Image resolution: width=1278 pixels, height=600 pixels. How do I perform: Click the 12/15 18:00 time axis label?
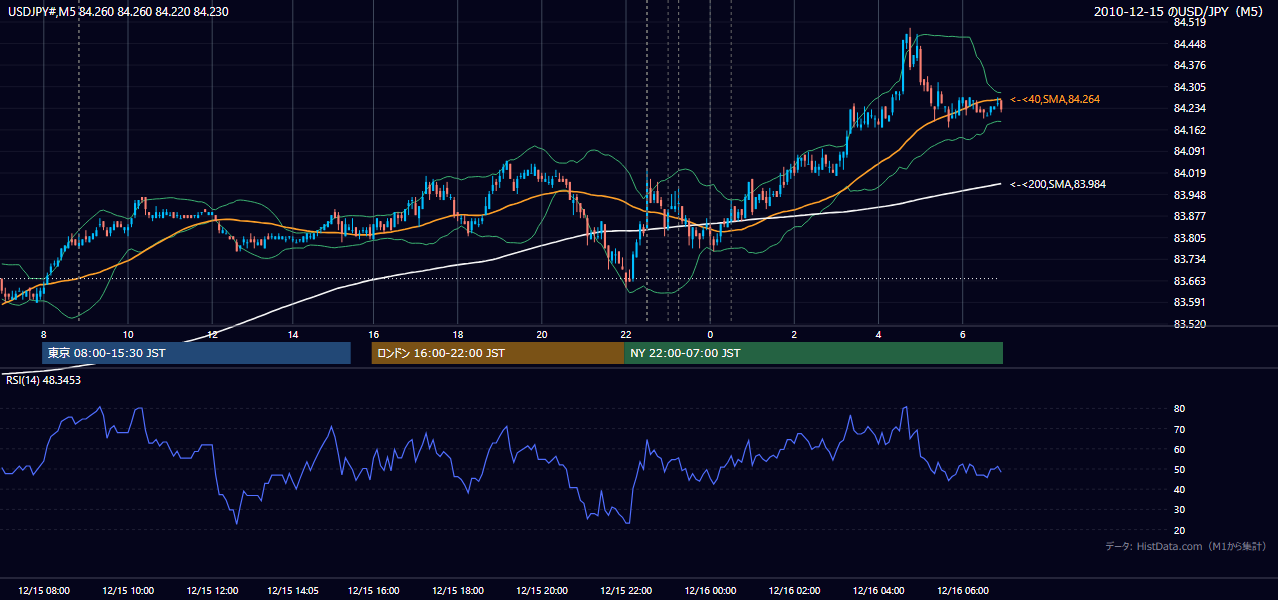[x=460, y=591]
